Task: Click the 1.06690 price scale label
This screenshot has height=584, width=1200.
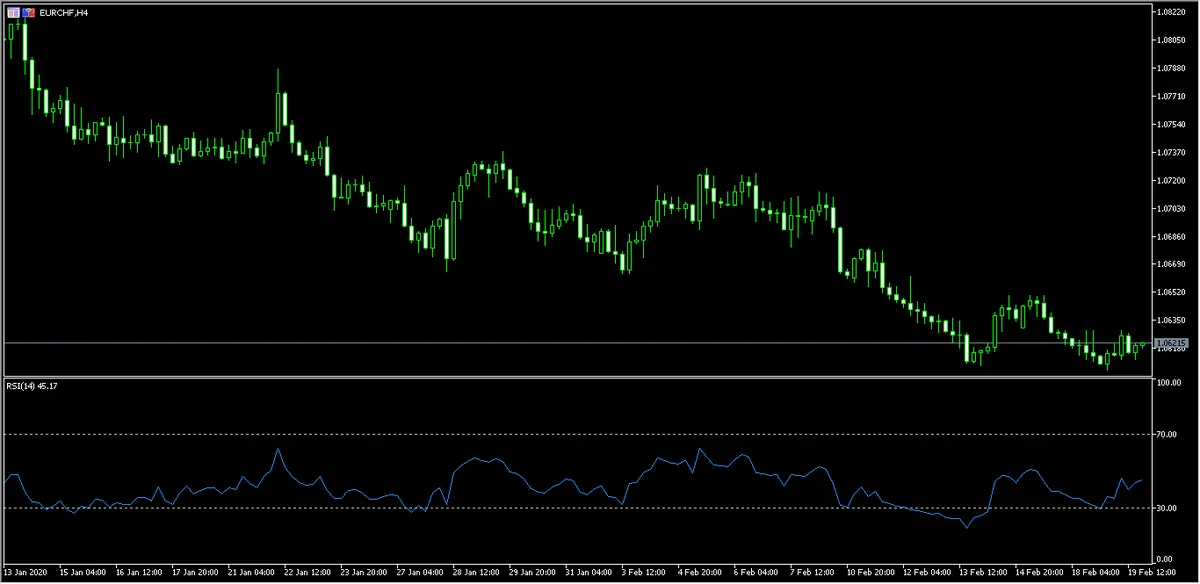Action: (1172, 264)
